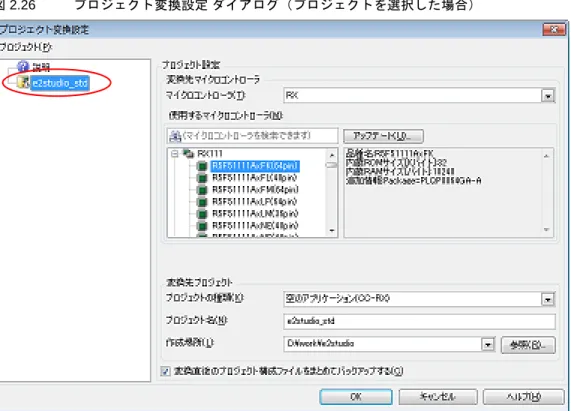Viewport: 571px width, 411px height.
Task: Click the アップデート button
Action: [383, 136]
